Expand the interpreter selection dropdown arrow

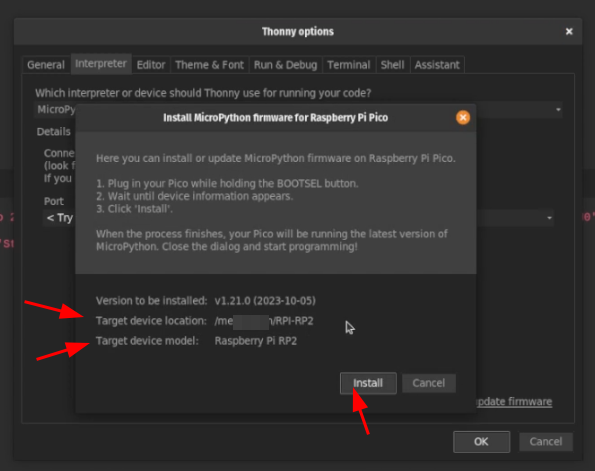[x=558, y=110]
